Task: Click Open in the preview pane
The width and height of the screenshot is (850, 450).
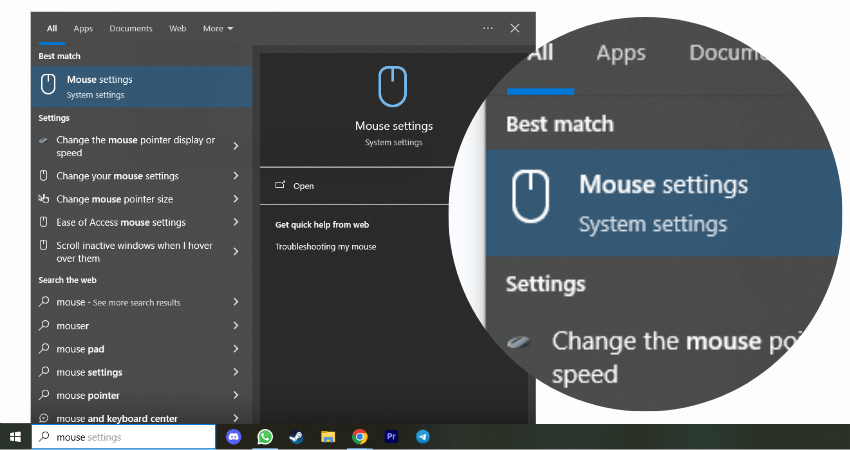Action: click(x=303, y=186)
